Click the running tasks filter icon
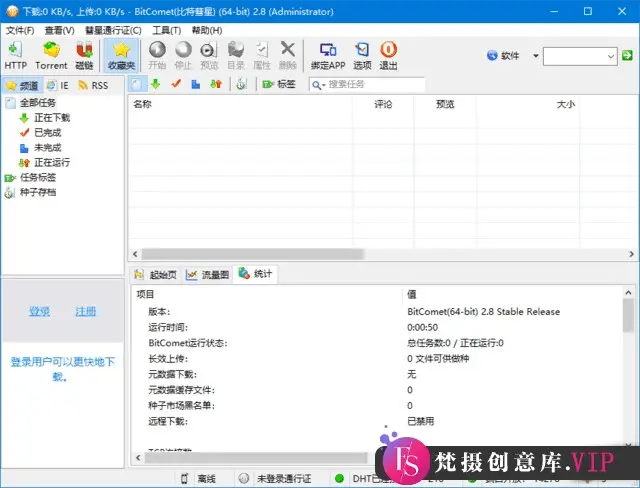The image size is (640, 488). (216, 84)
